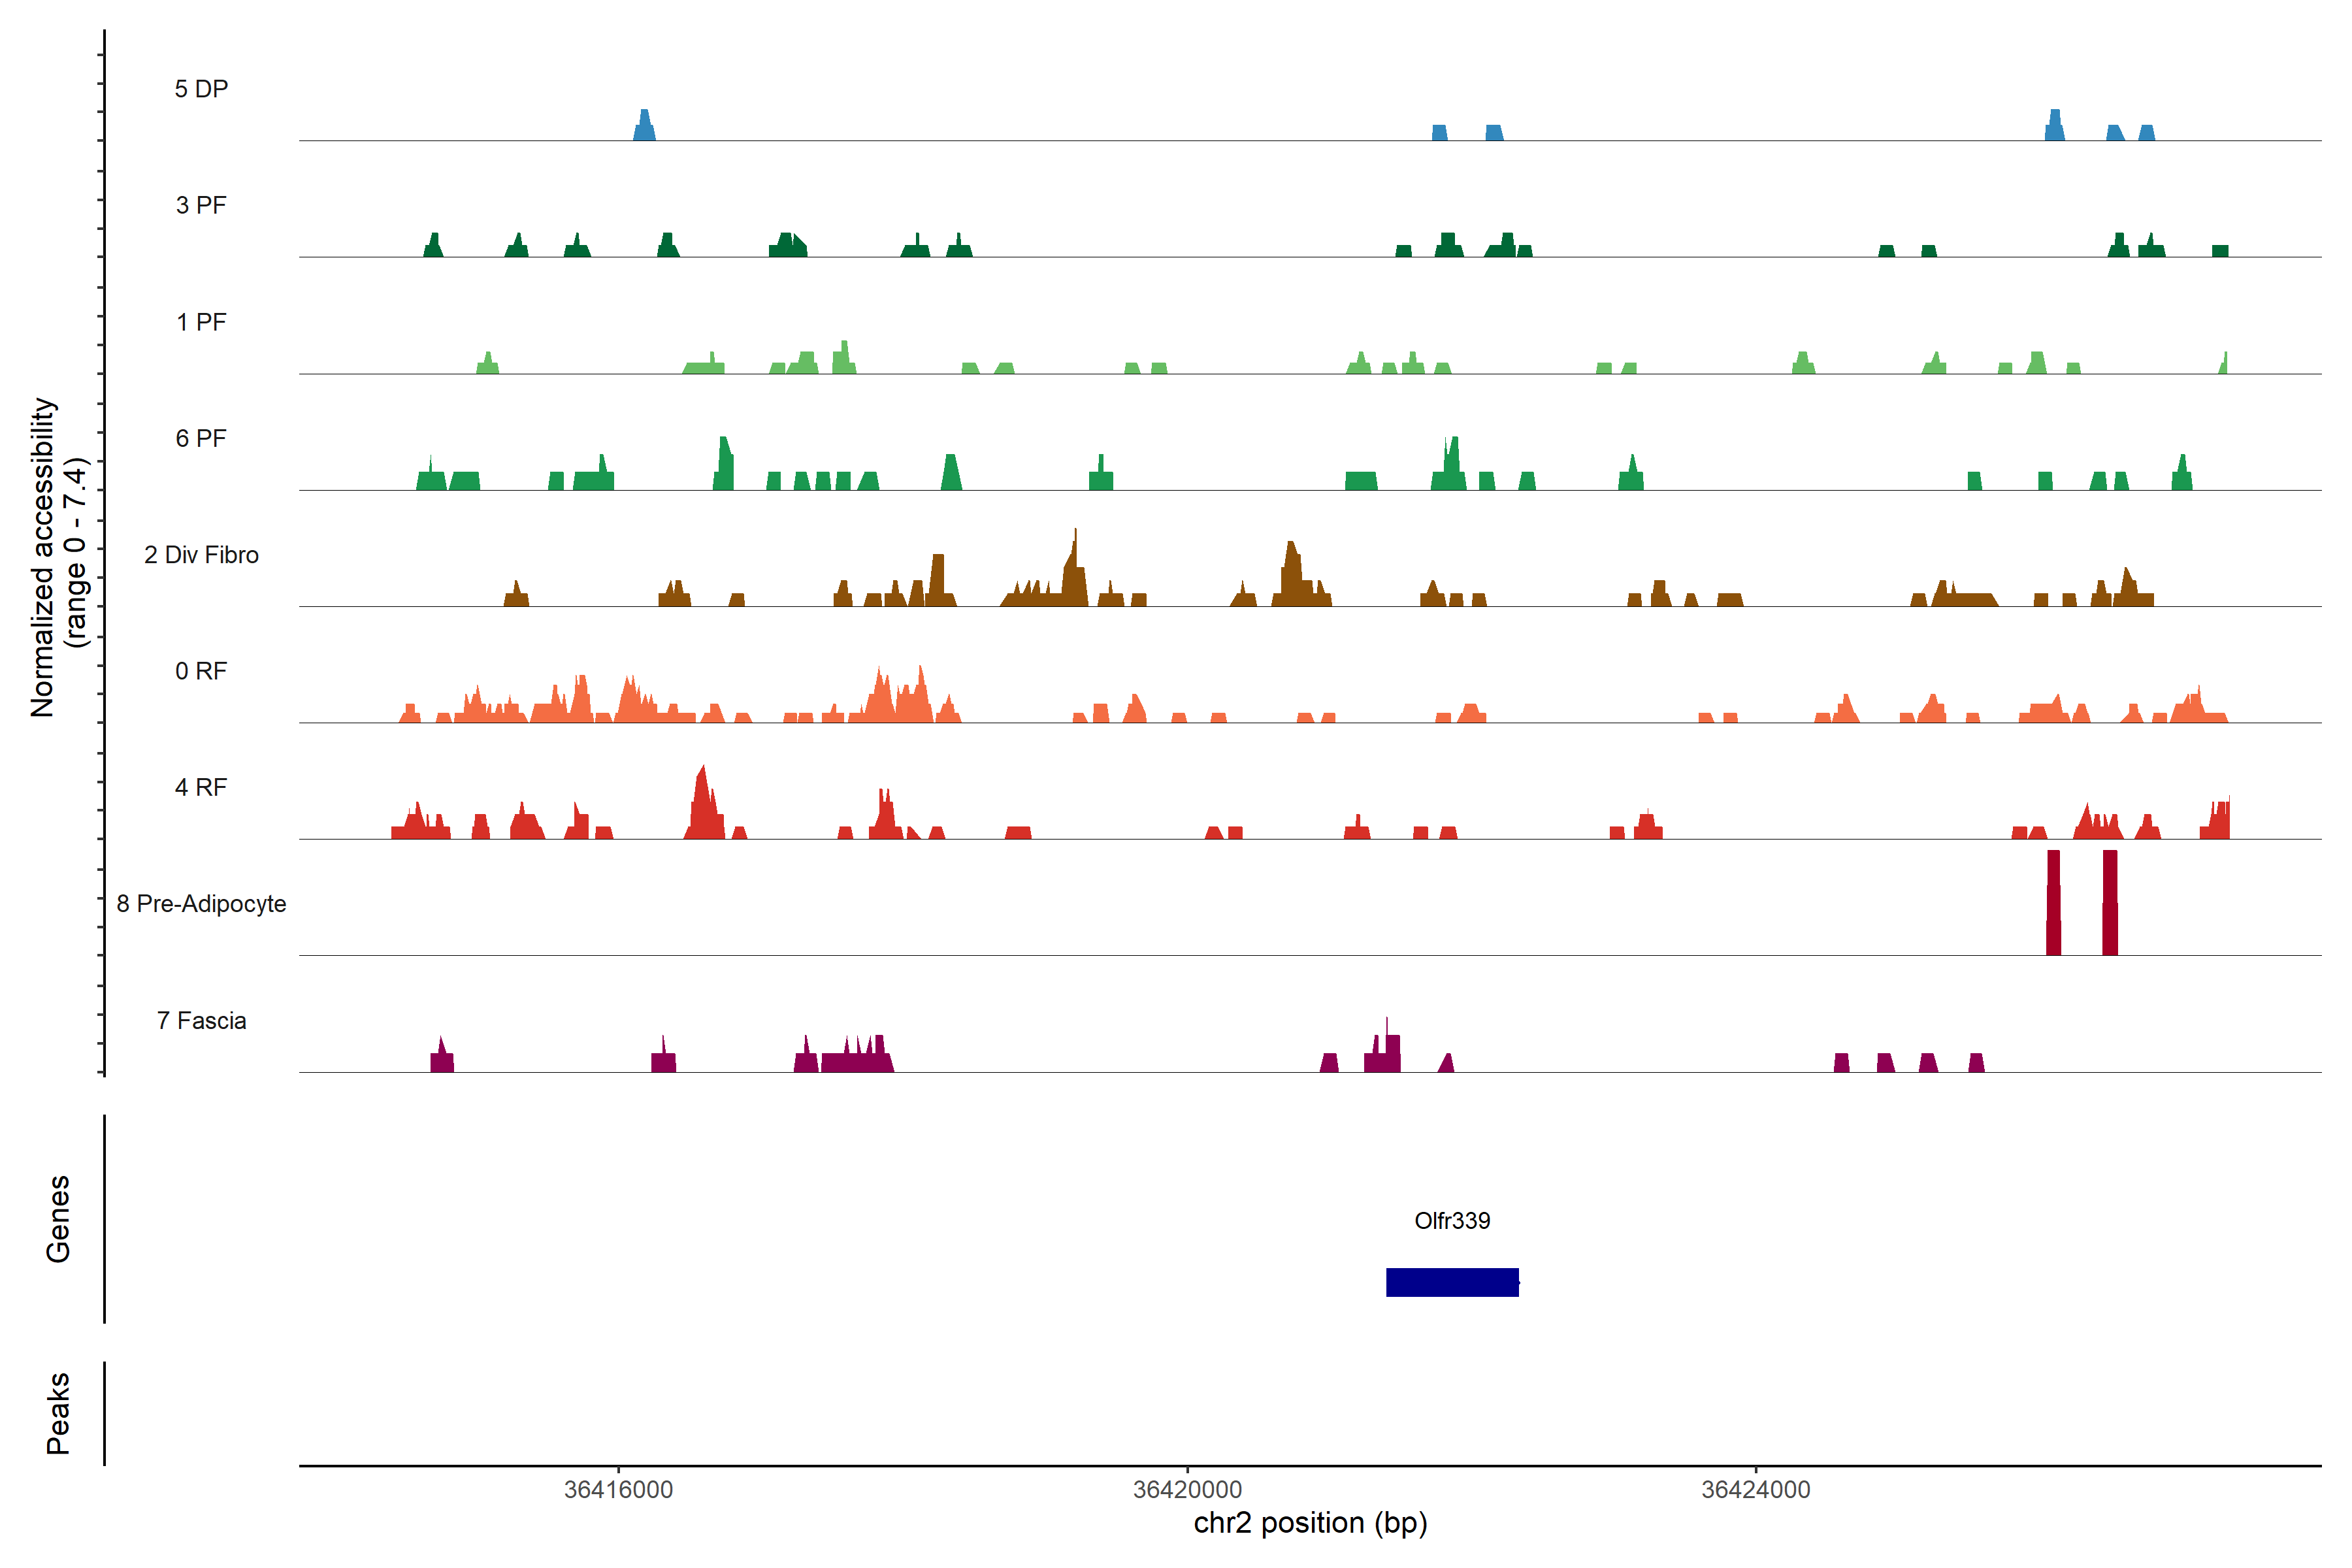The image size is (2352, 1568).
Task: Click the 0 RF track label
Action: pos(201,671)
